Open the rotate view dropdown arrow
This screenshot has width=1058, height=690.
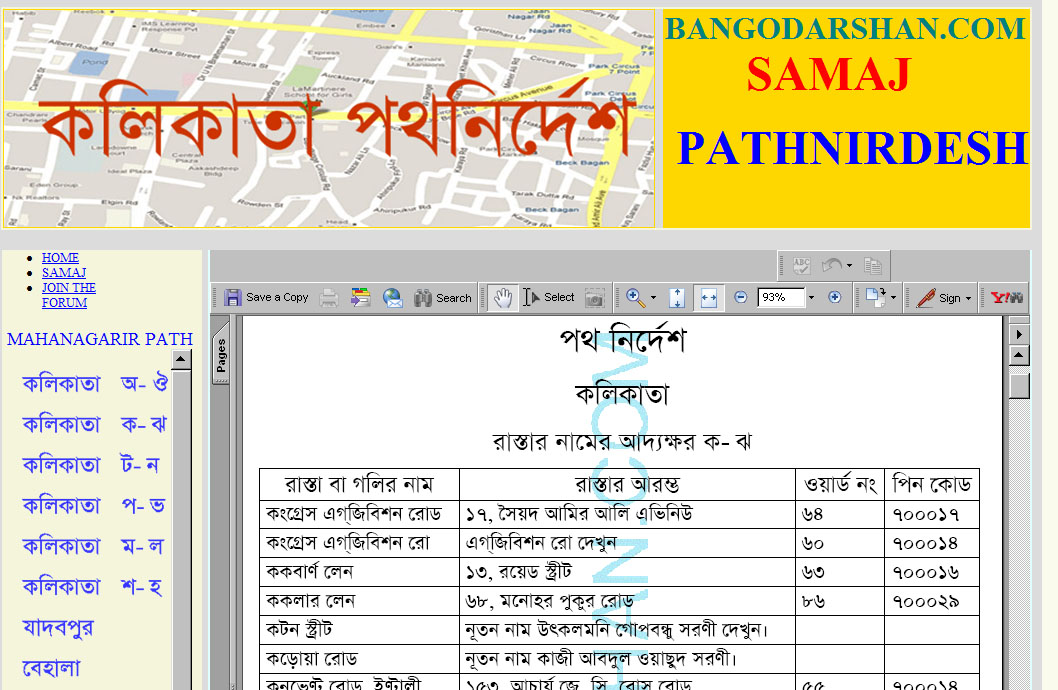coord(893,298)
